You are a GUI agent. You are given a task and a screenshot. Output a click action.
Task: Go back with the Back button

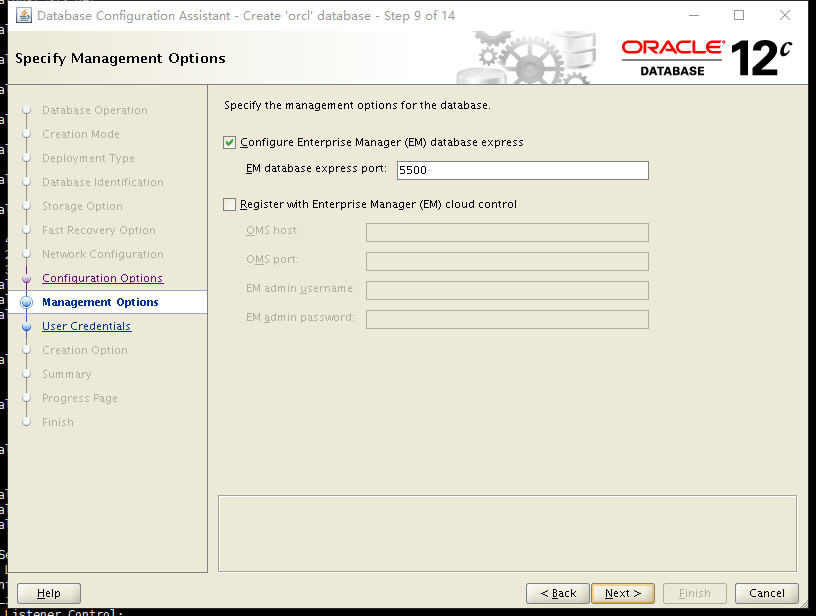click(x=558, y=593)
